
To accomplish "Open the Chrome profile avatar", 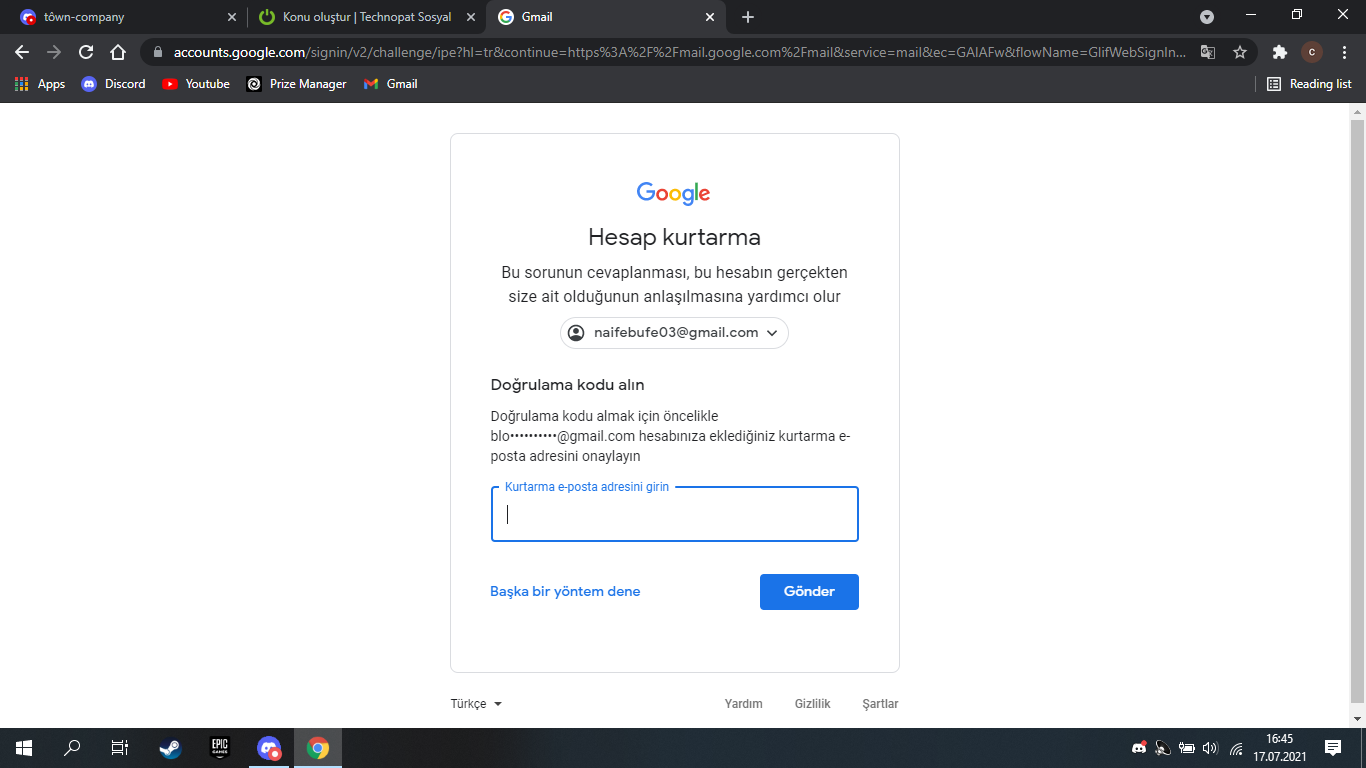I will 1312,52.
